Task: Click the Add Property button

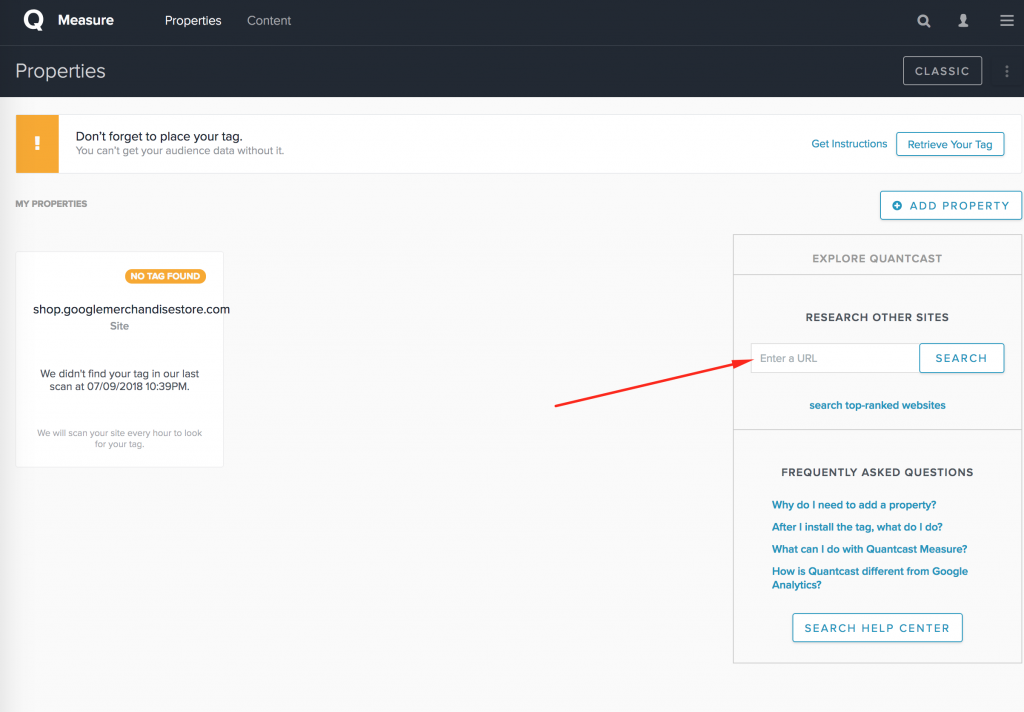Action: point(950,205)
